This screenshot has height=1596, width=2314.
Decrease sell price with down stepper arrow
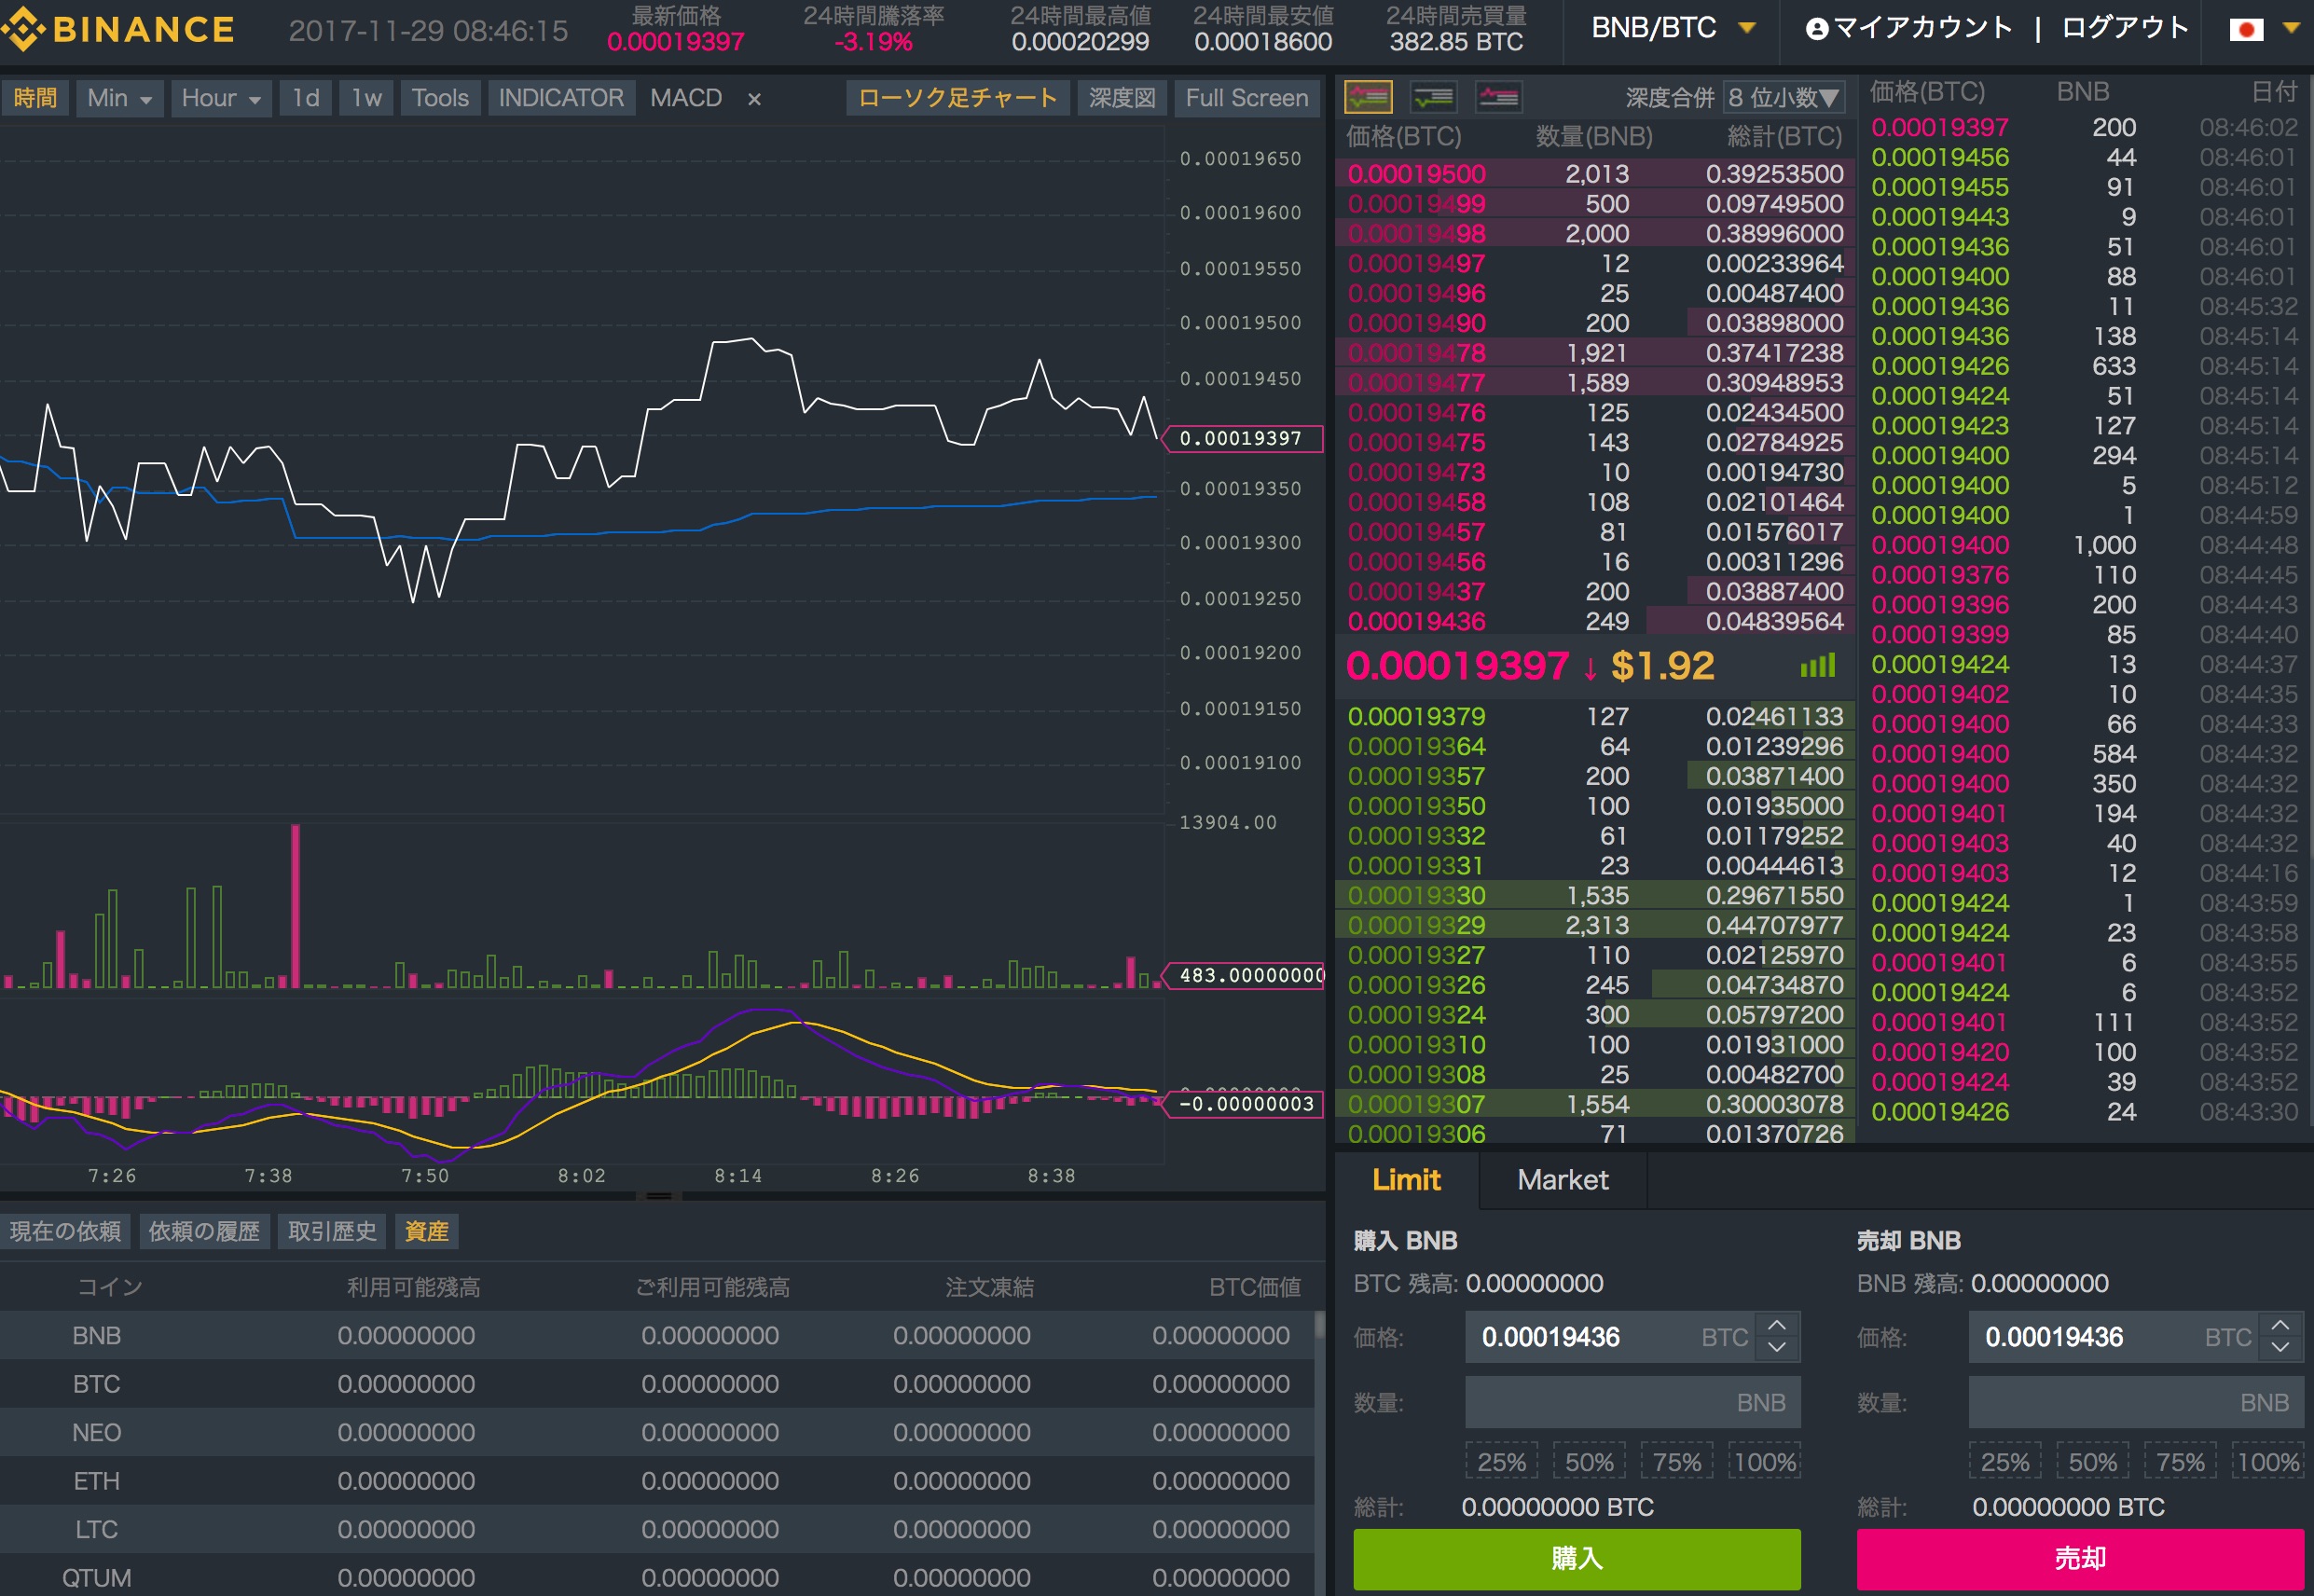tap(2279, 1348)
